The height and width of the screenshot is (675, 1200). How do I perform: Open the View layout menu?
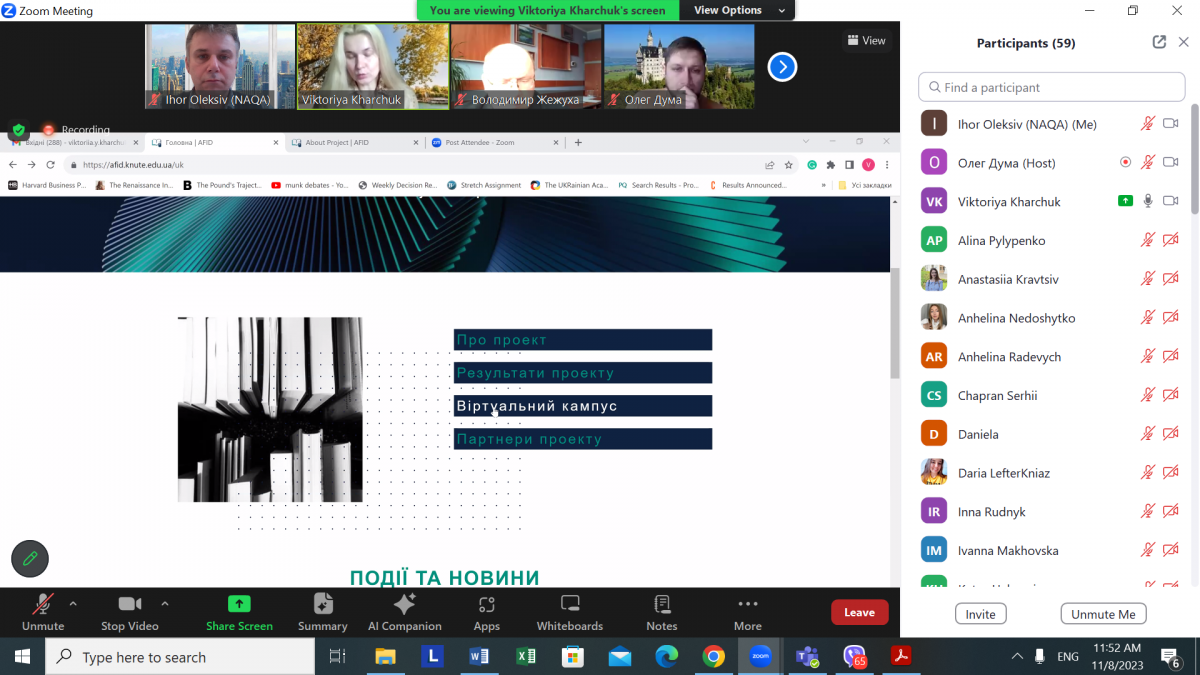tap(866, 40)
